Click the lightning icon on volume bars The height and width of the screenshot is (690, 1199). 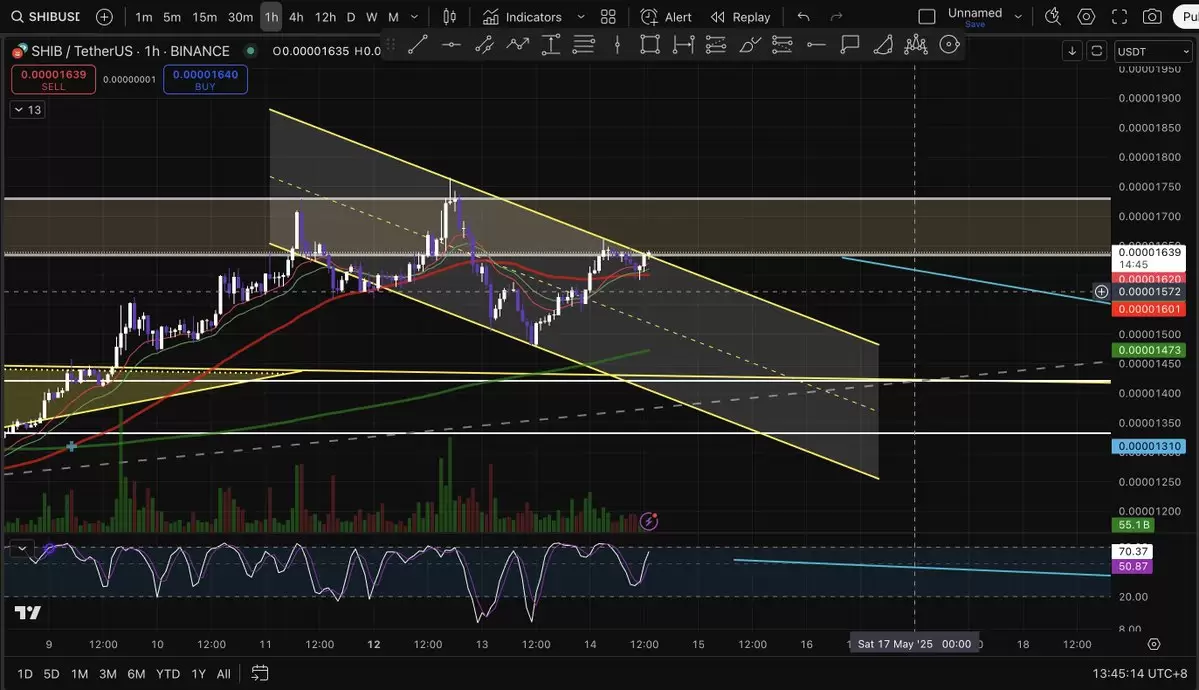(x=648, y=522)
